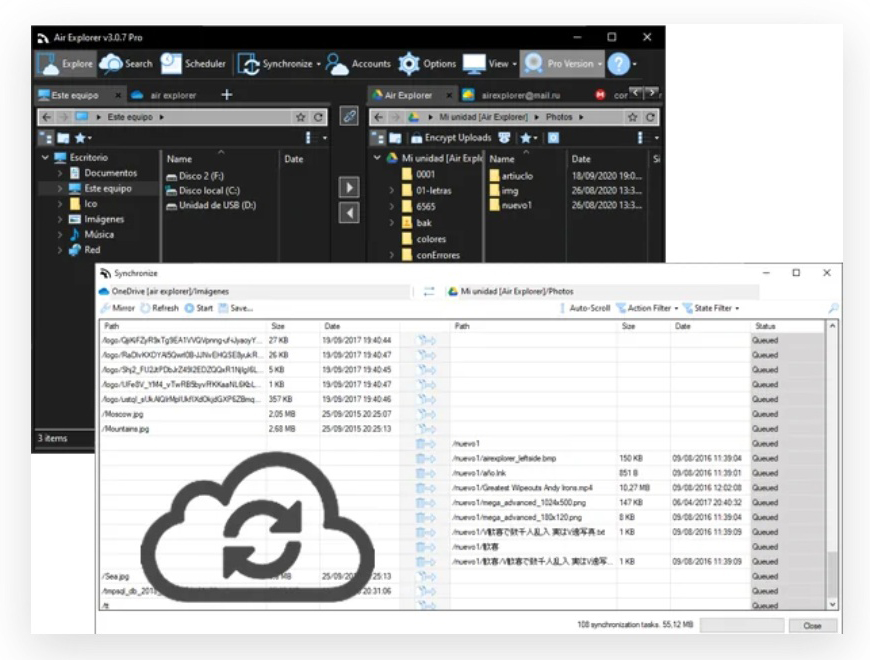Click the link panels icon between panes
870x660 pixels.
coord(349,117)
